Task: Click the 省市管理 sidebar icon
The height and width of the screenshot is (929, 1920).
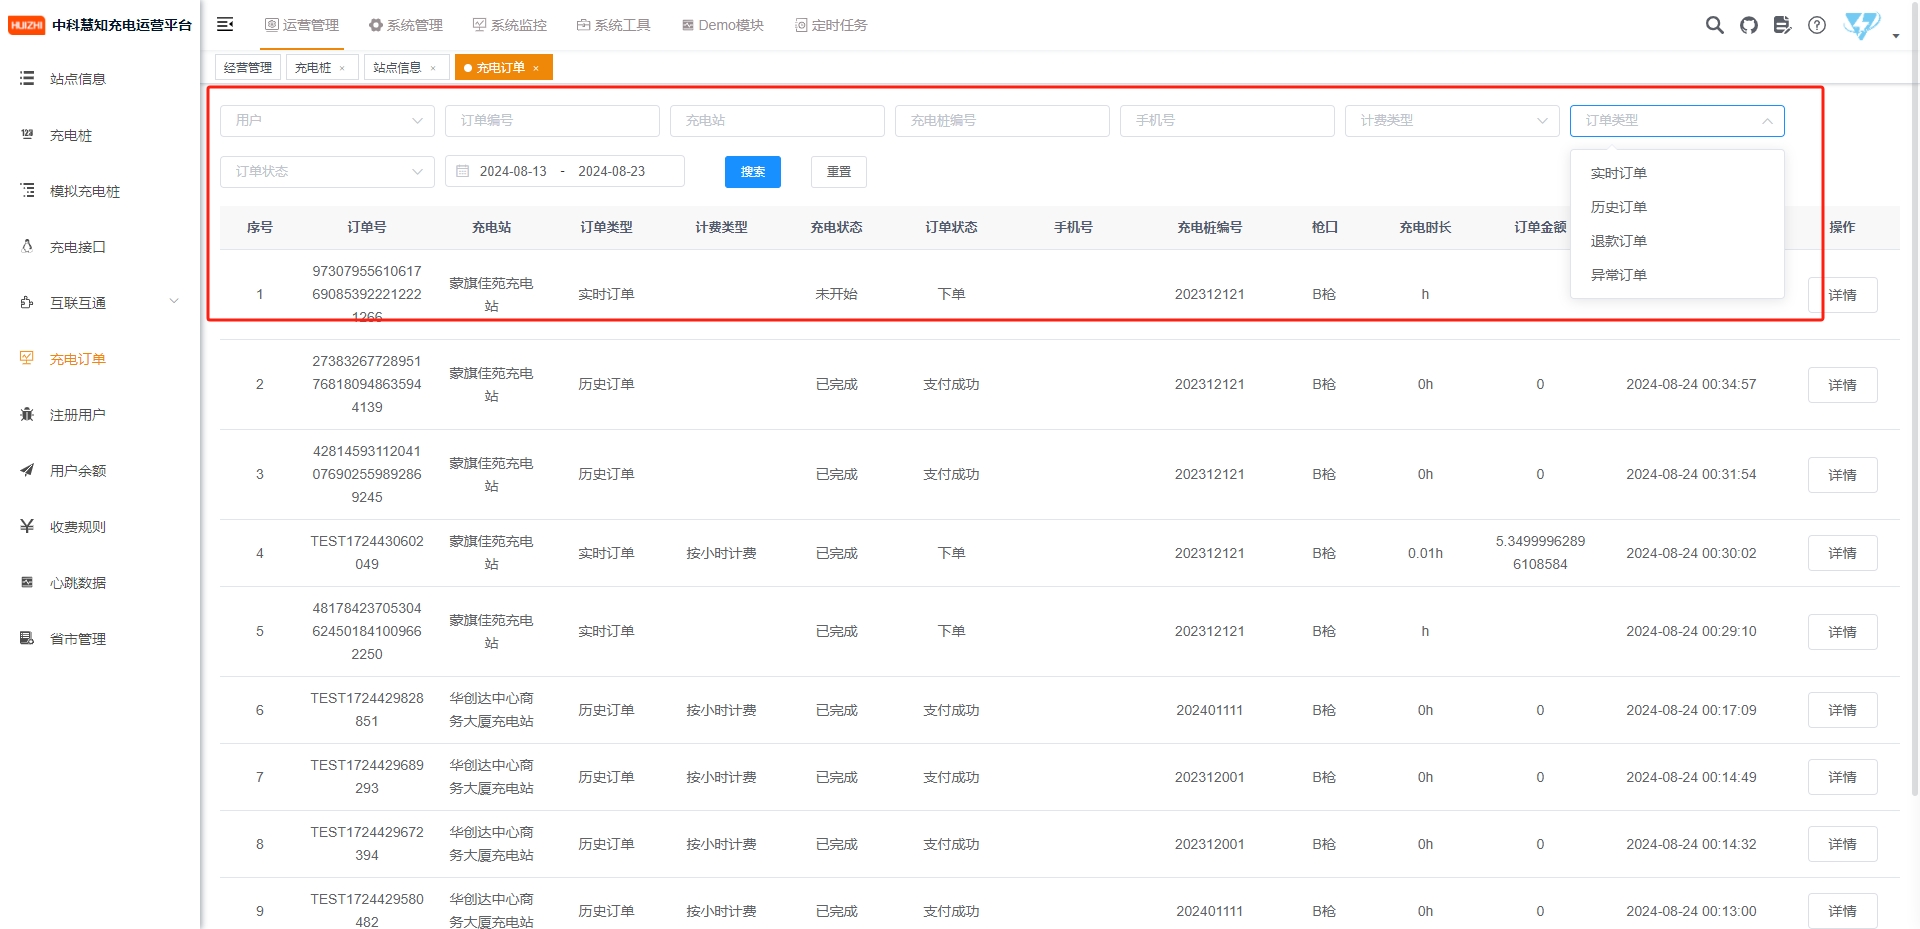Action: [27, 638]
